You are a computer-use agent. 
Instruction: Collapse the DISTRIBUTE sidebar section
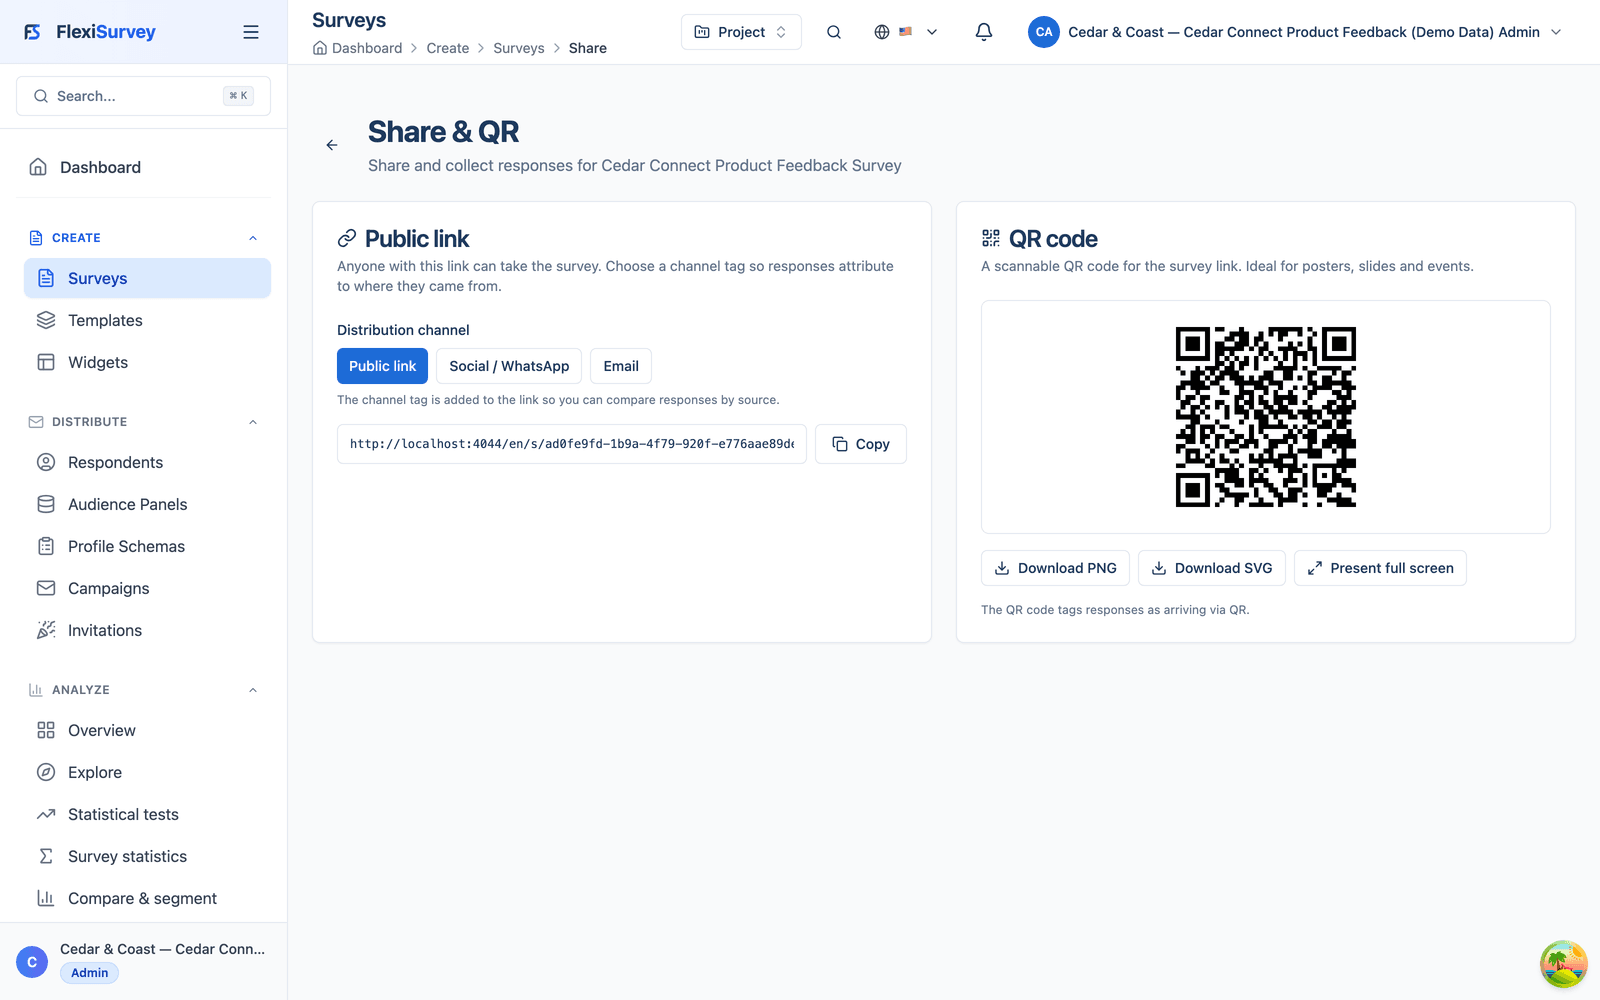click(x=253, y=422)
